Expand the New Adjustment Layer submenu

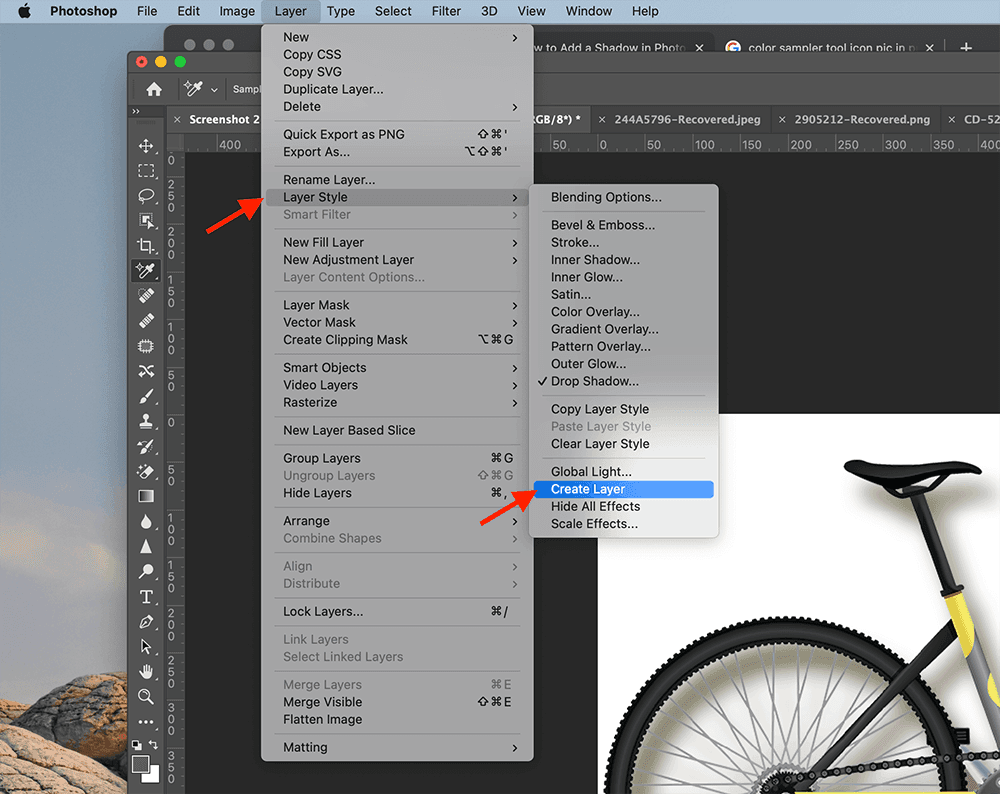pyautogui.click(x=397, y=260)
